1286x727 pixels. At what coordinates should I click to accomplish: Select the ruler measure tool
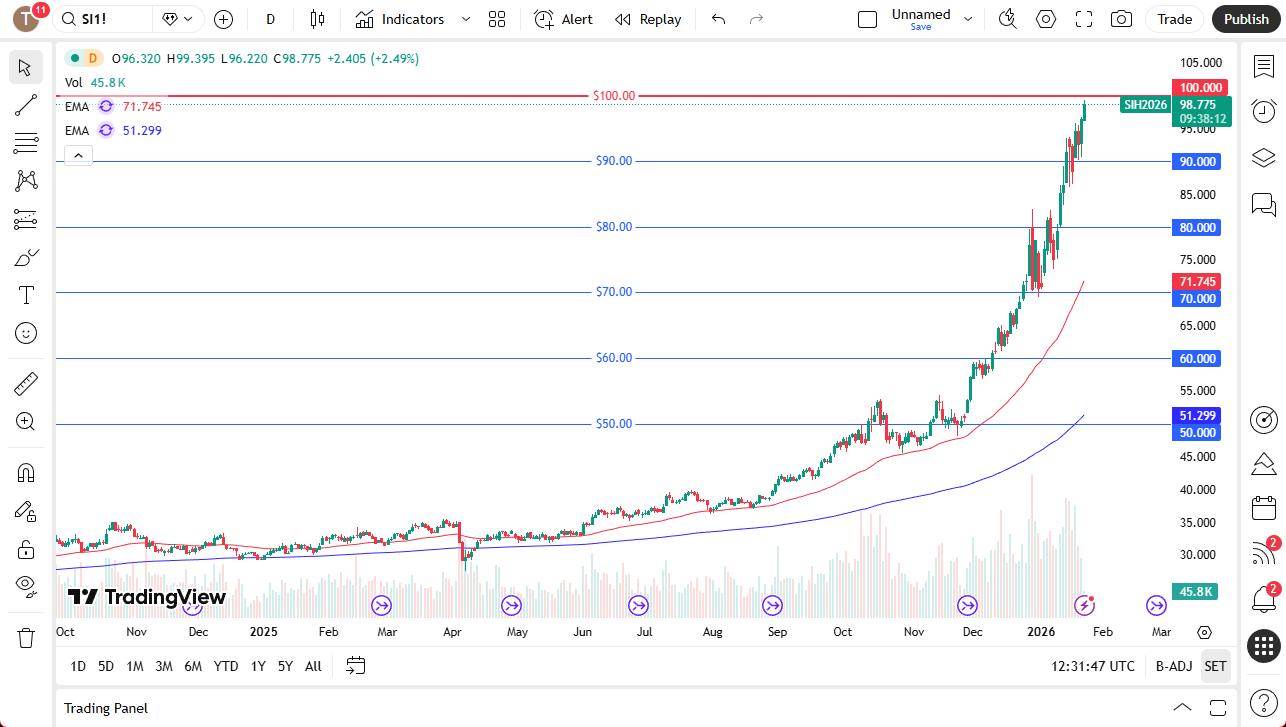(x=26, y=383)
